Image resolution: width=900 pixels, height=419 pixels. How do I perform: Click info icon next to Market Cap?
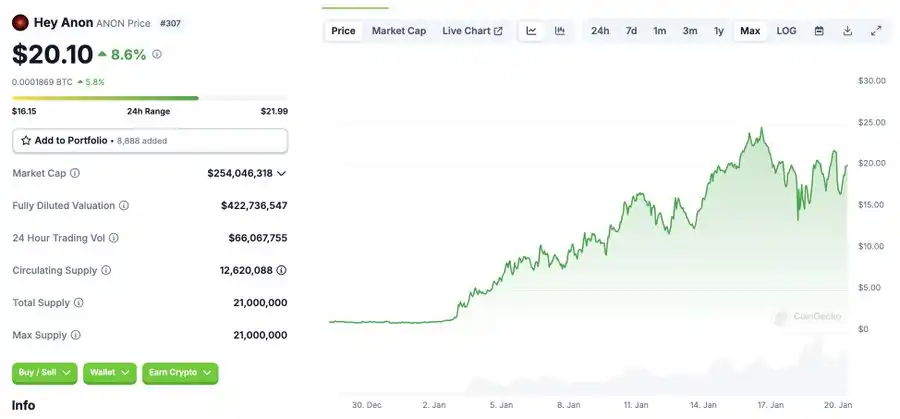tap(76, 173)
